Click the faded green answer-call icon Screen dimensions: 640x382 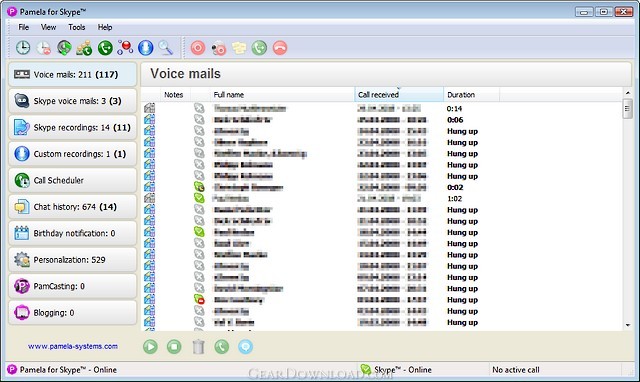(x=259, y=48)
